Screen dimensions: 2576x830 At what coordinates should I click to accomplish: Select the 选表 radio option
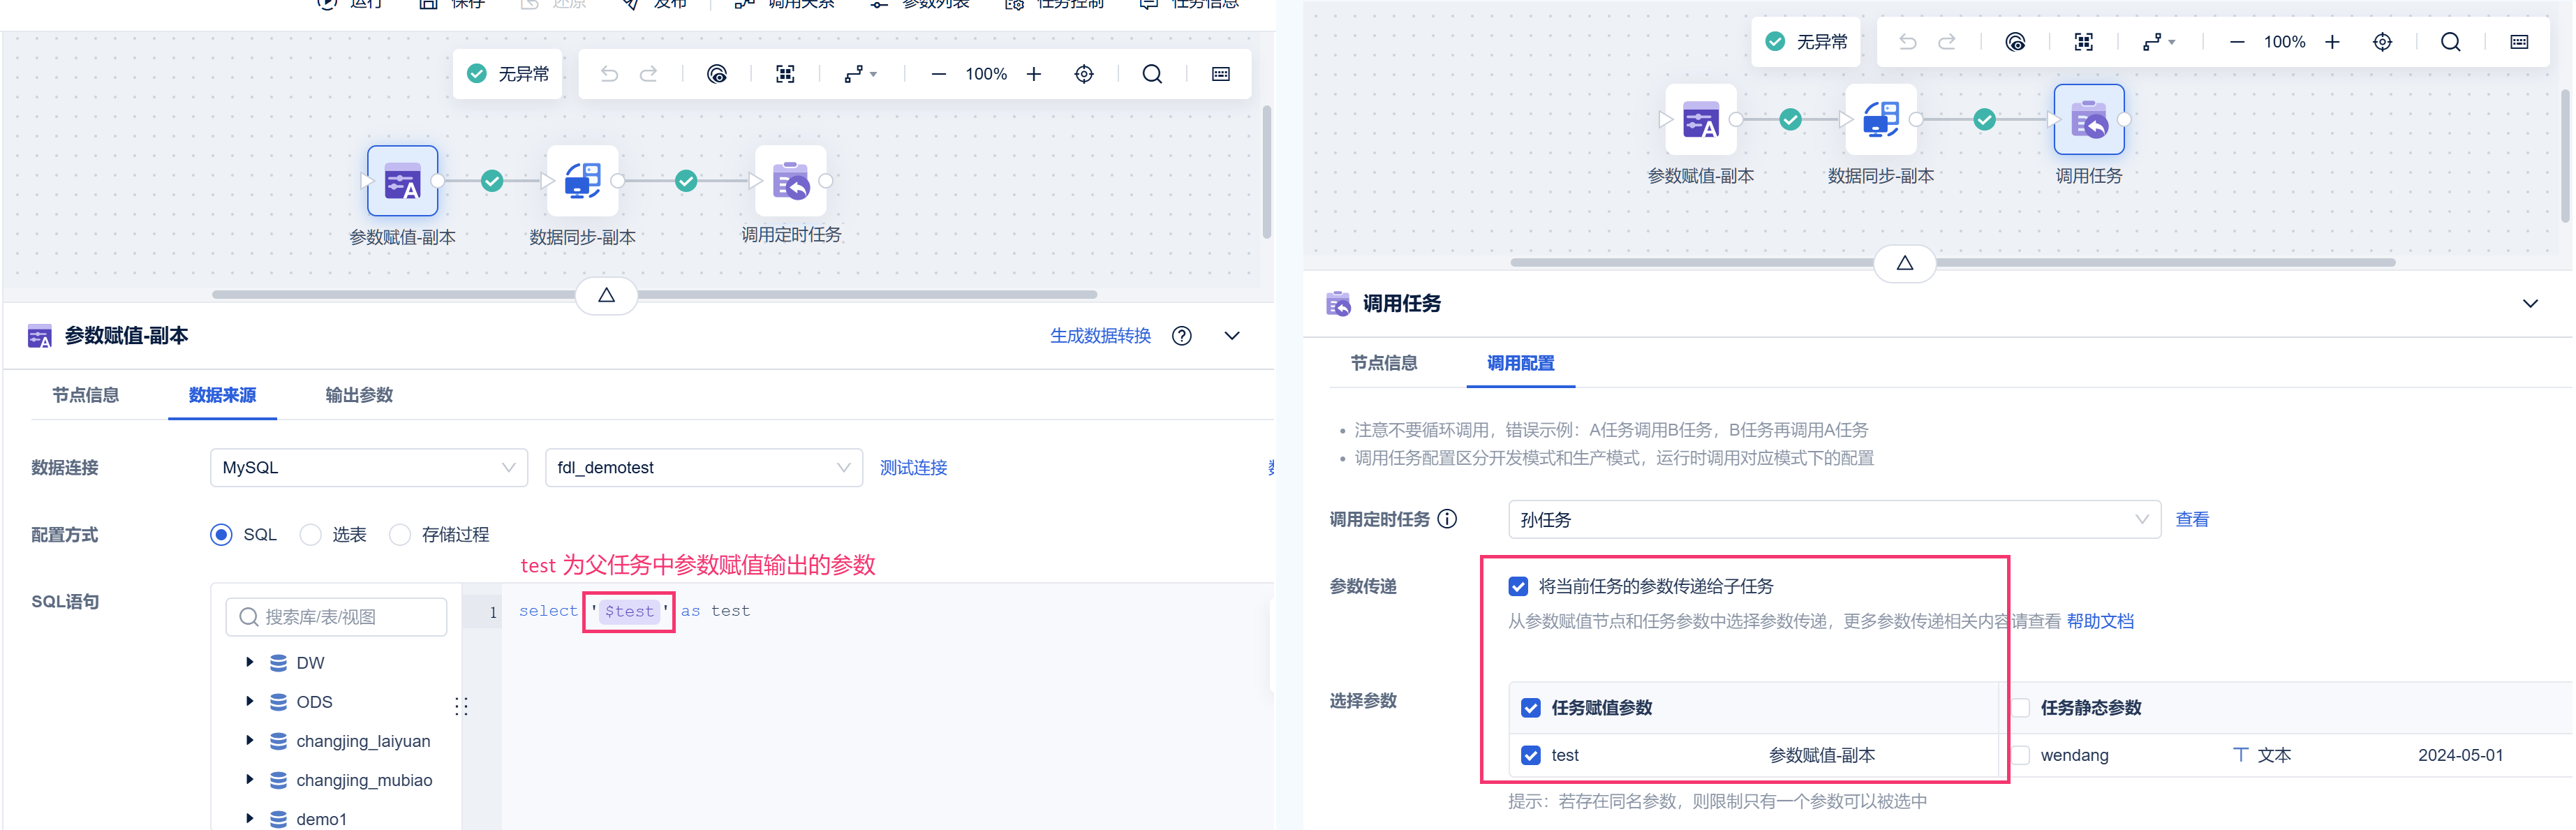[311, 535]
